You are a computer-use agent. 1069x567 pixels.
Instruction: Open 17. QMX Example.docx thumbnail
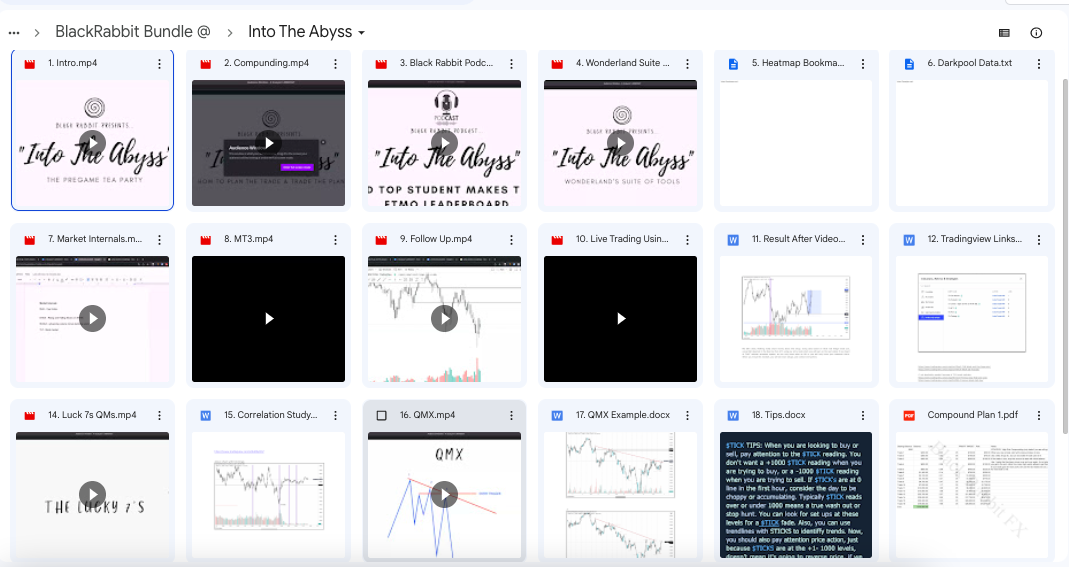620,494
